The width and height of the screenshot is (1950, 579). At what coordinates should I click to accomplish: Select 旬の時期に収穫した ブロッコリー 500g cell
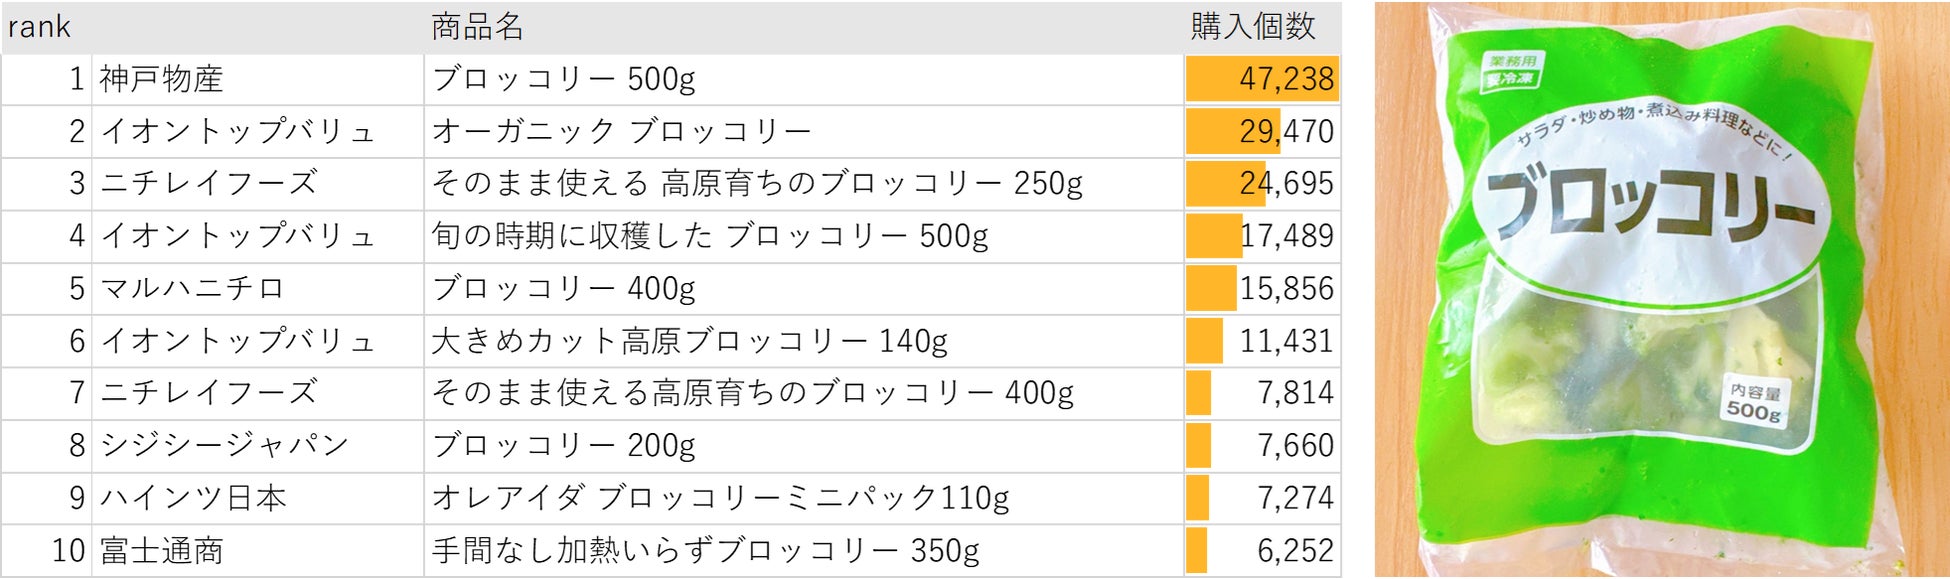click(709, 236)
